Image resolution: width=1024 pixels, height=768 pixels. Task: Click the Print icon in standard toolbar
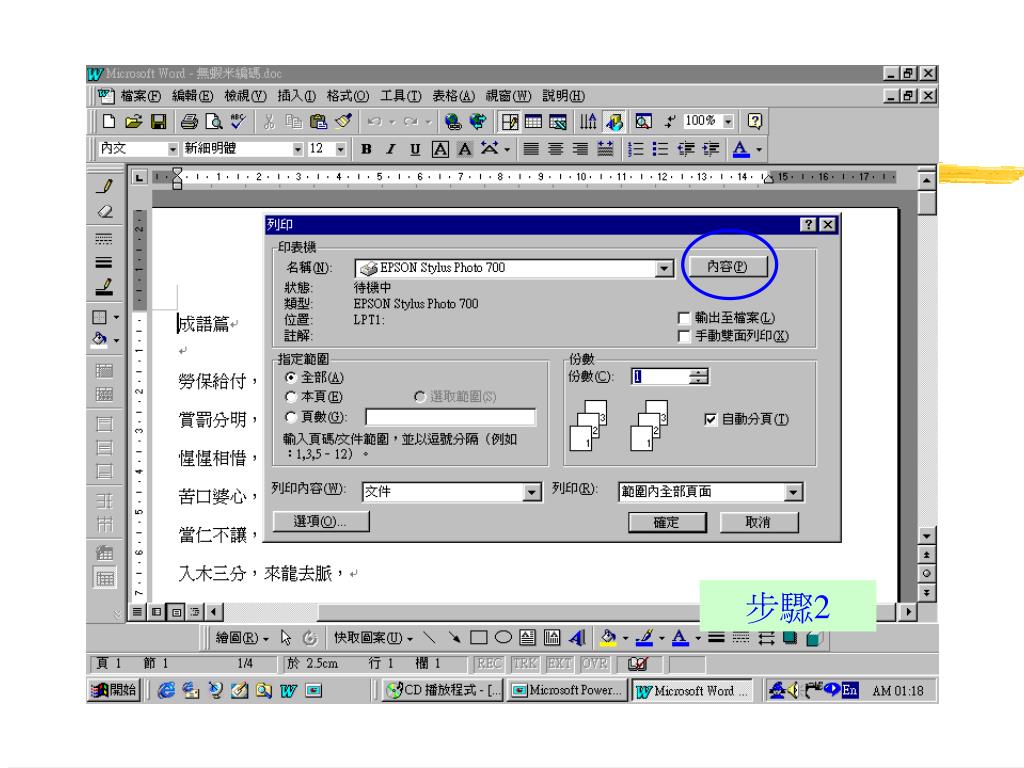pos(189,121)
